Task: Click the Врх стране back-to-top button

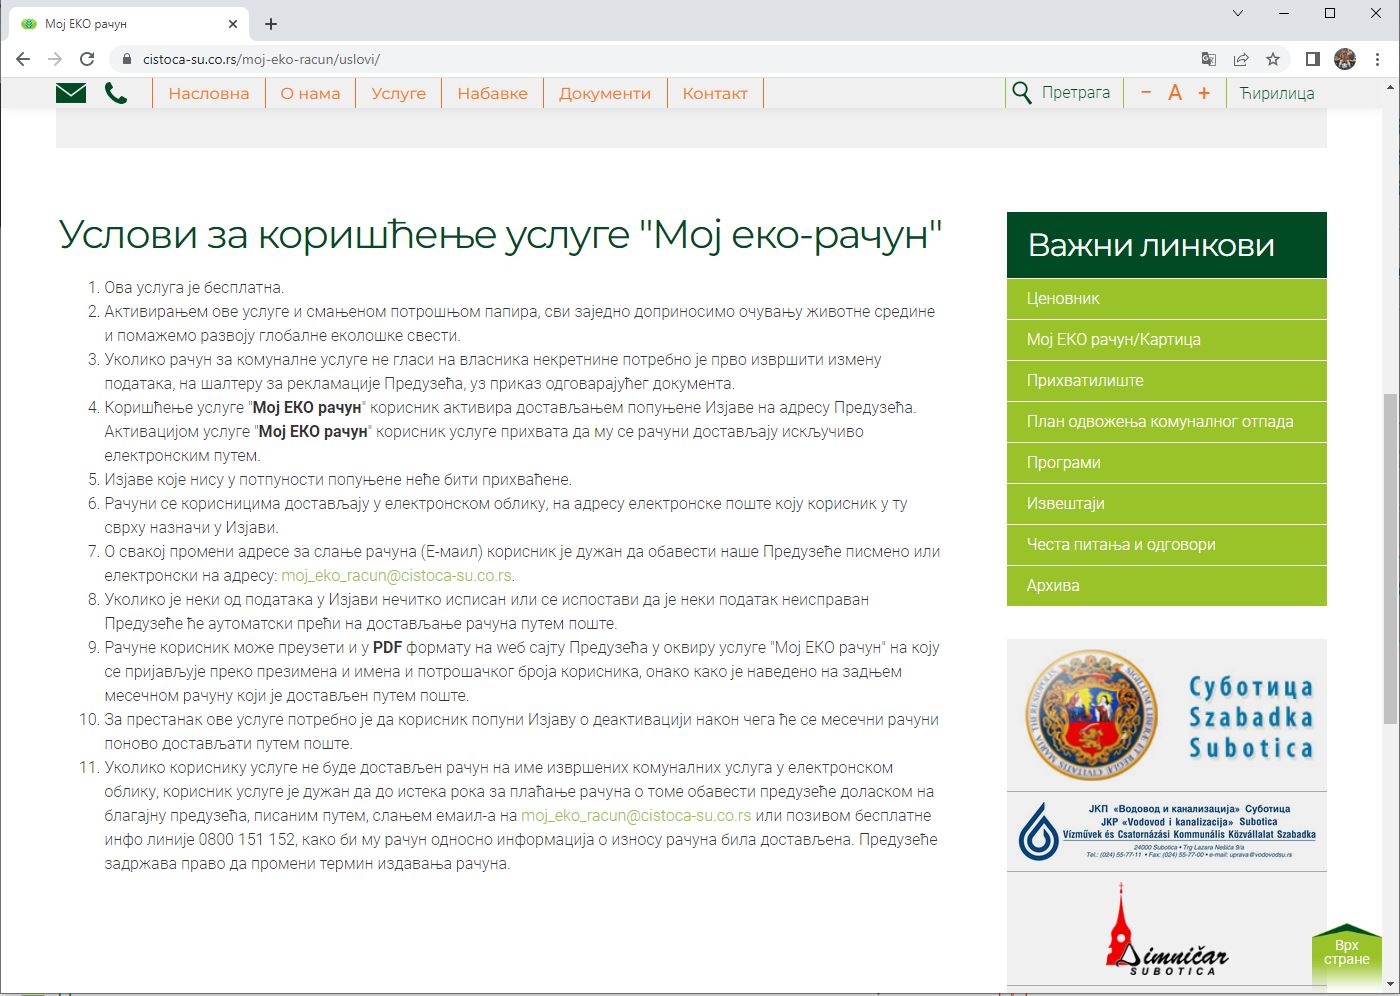Action: (1346, 953)
